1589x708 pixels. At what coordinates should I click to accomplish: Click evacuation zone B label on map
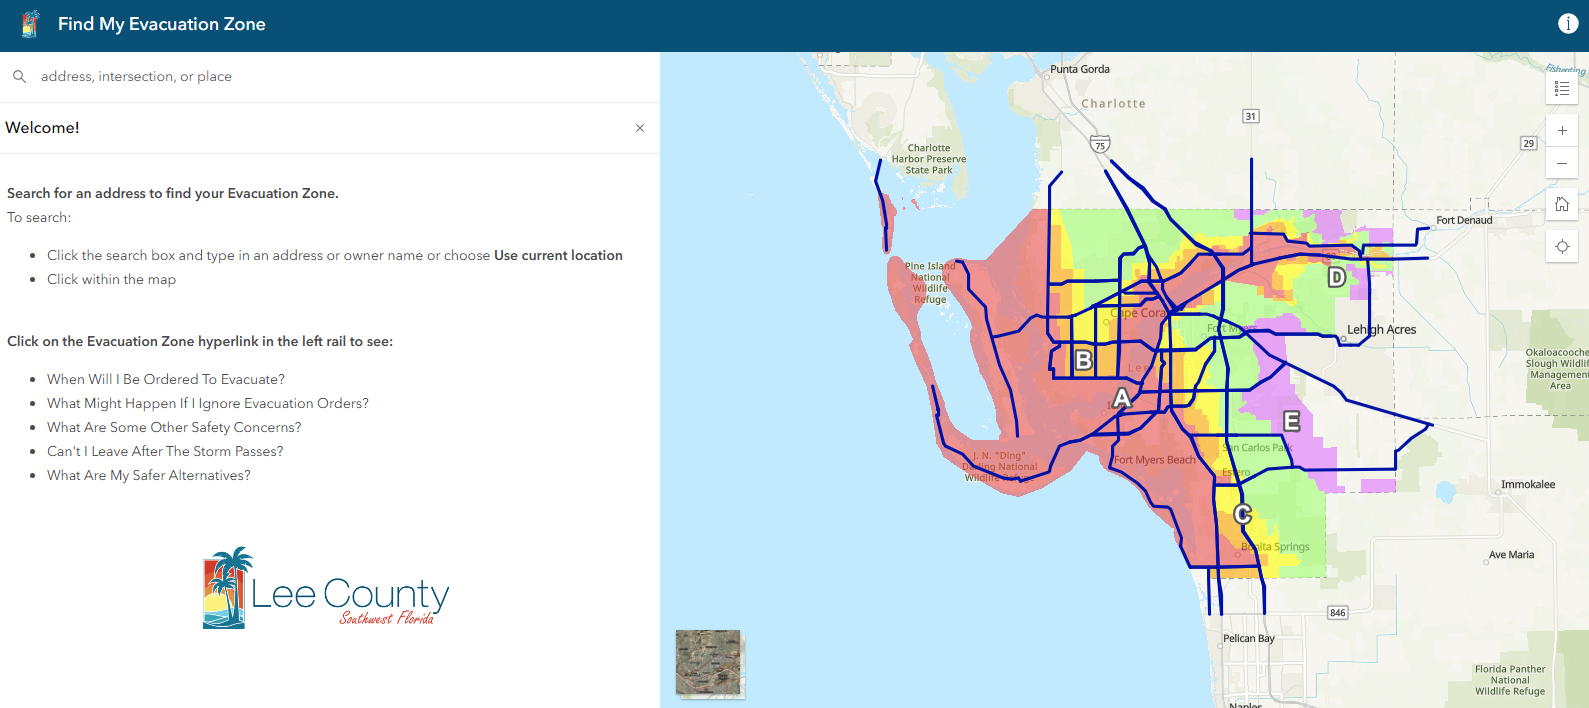(1083, 360)
